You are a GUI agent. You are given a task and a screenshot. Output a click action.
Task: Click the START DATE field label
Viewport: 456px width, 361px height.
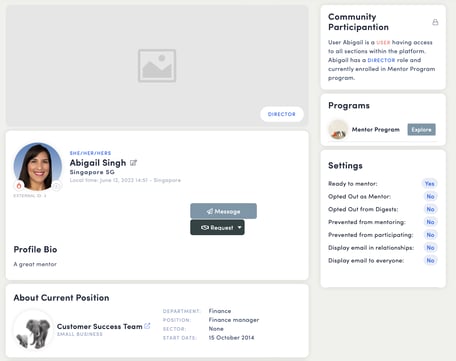coord(180,338)
